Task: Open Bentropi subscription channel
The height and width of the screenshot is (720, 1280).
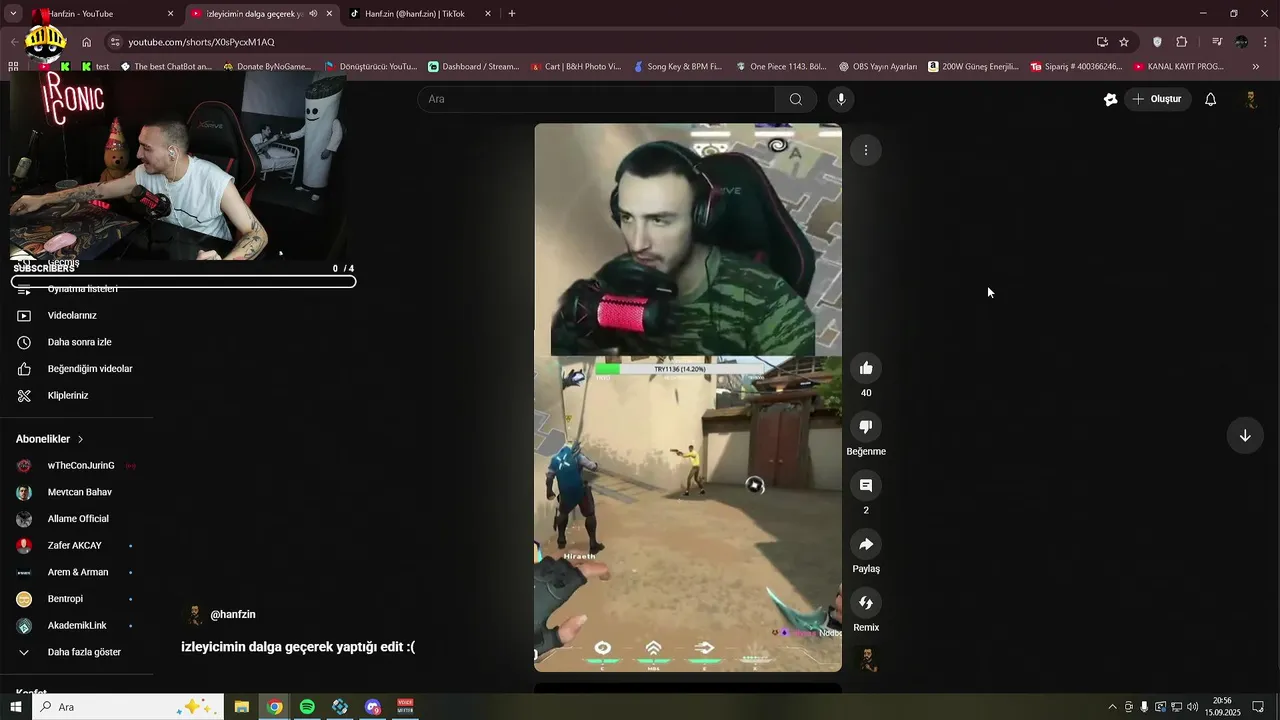Action: pos(65,599)
